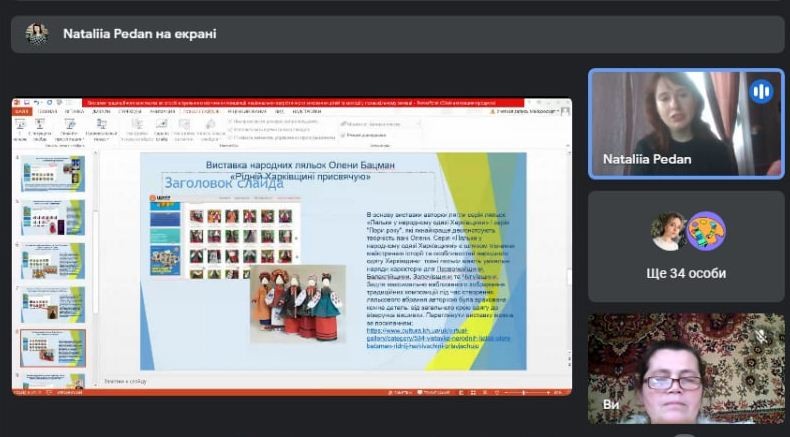Viewport: 790px width, 437px height.
Task: Click the third large slide show ribbon icon
Action: point(69,126)
